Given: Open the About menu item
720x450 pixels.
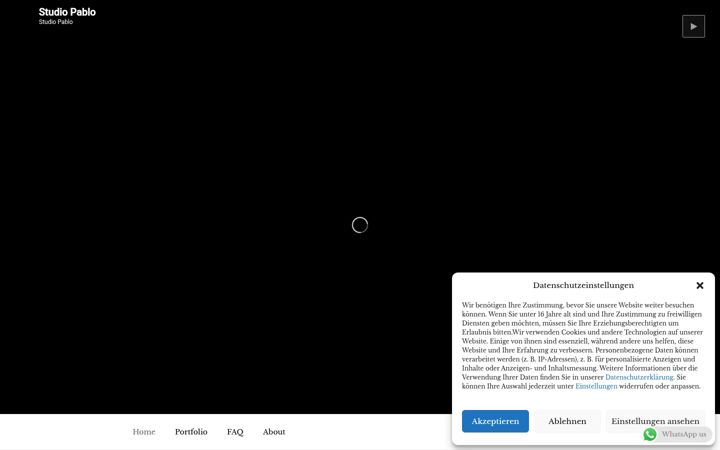Looking at the screenshot, I should click(x=274, y=432).
